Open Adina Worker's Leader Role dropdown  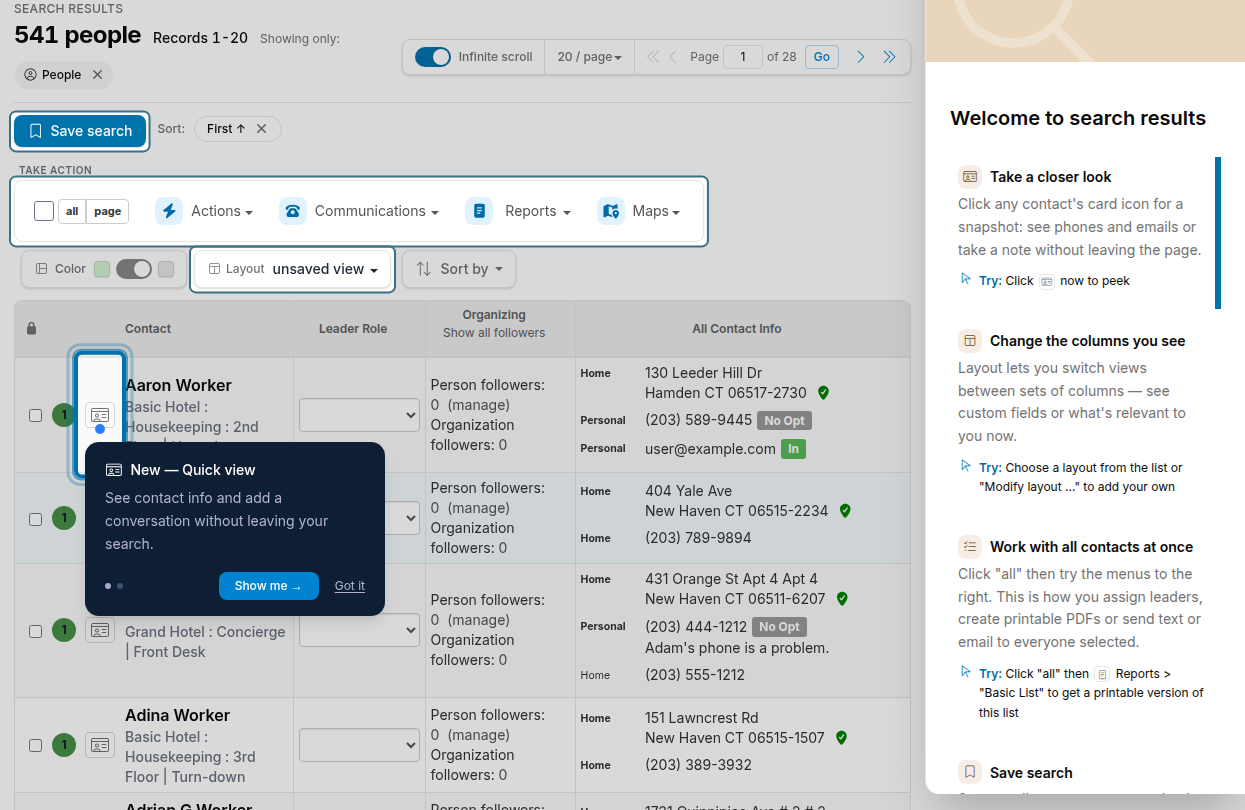tap(359, 745)
